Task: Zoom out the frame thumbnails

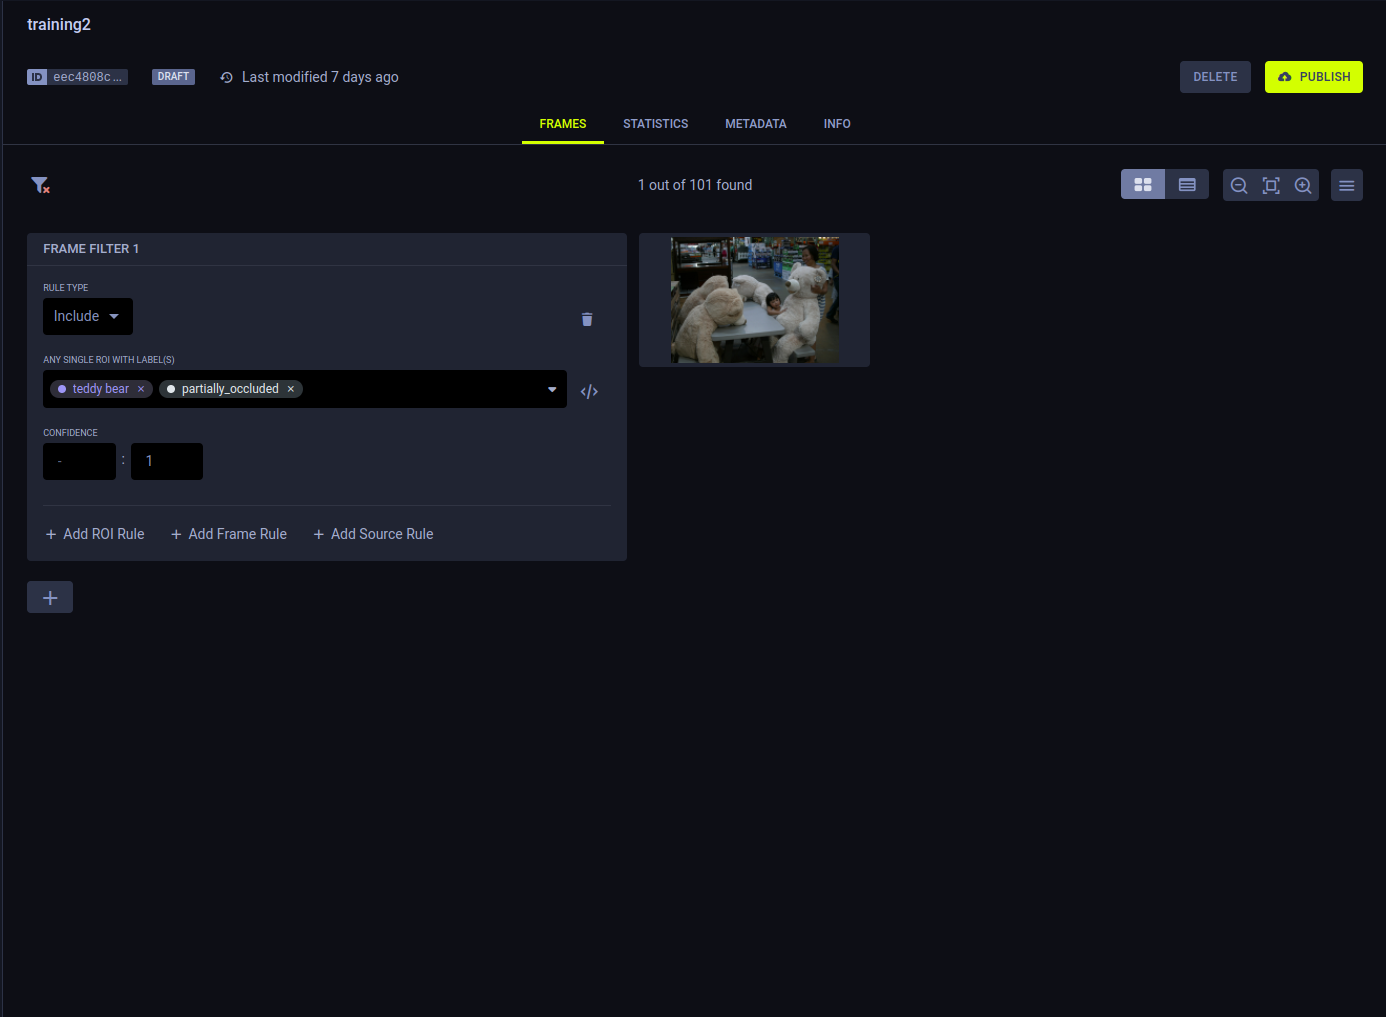Action: click(x=1239, y=185)
